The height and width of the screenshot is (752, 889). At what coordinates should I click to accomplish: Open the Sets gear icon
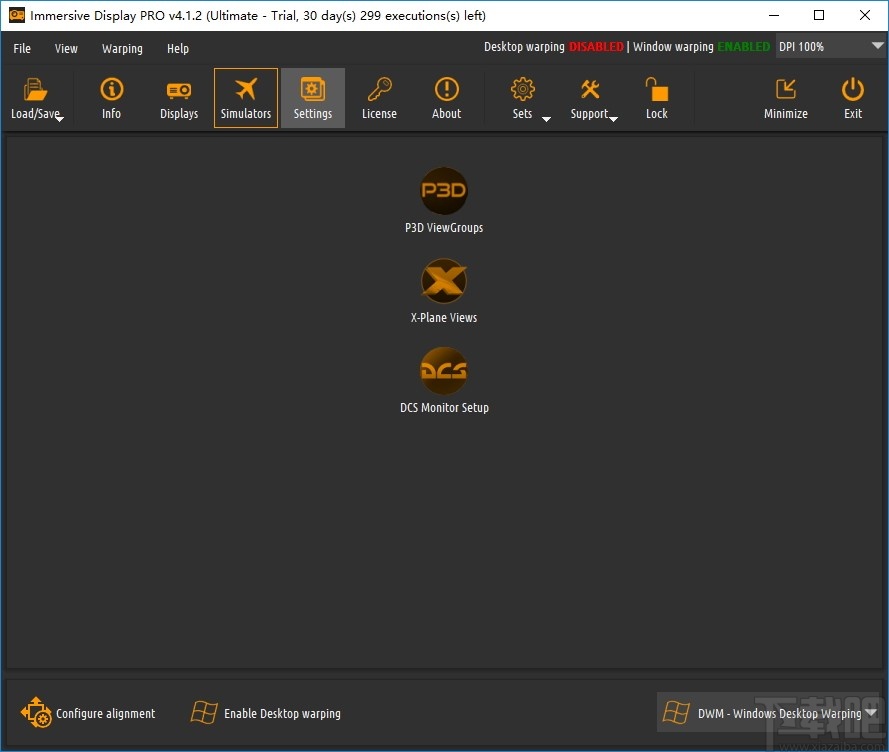pos(523,90)
